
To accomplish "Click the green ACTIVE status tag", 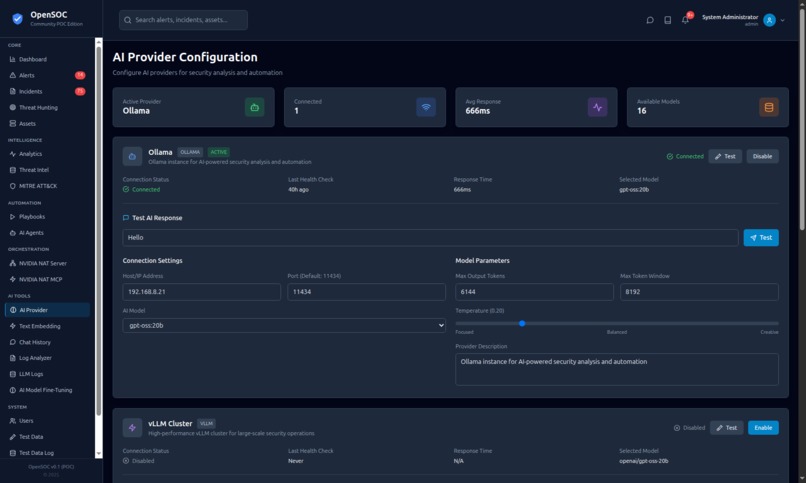I will pyautogui.click(x=218, y=152).
